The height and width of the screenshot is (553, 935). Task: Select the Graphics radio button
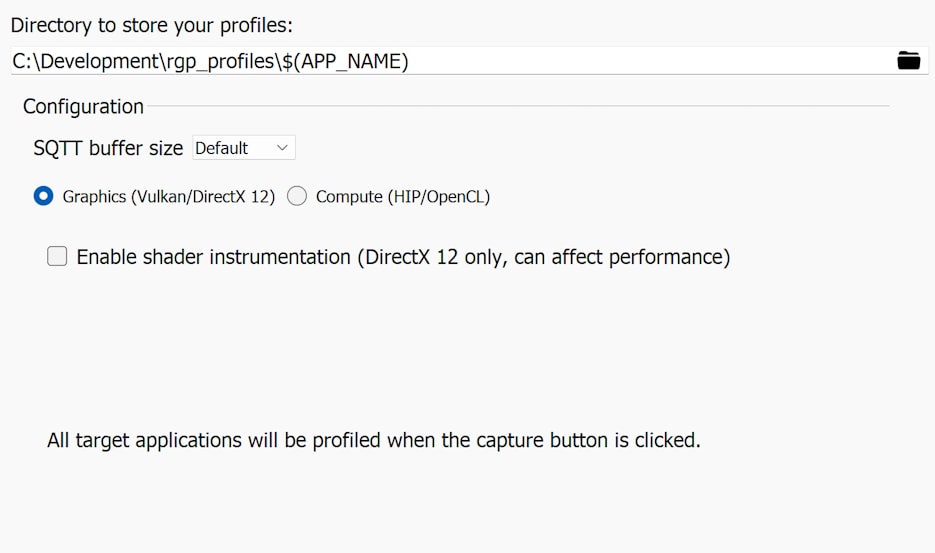pos(43,197)
